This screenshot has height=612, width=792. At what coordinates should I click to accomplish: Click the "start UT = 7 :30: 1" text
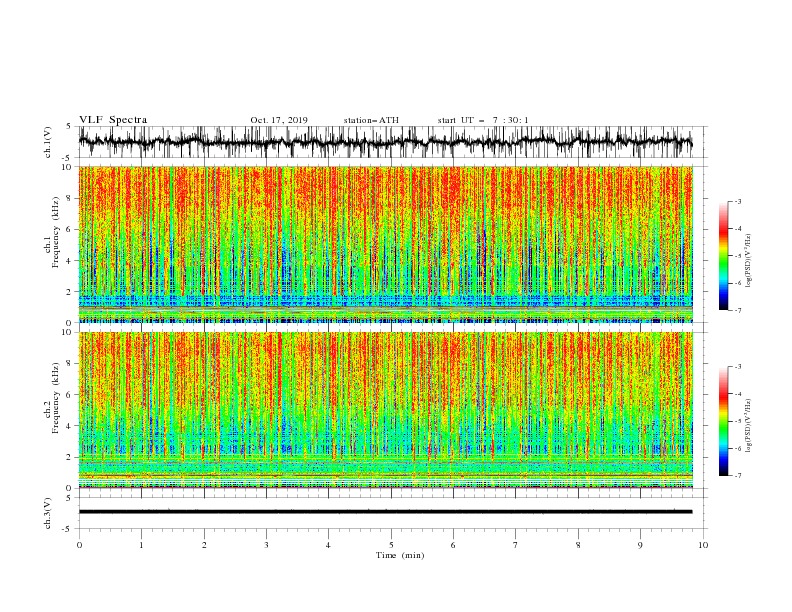(x=483, y=120)
